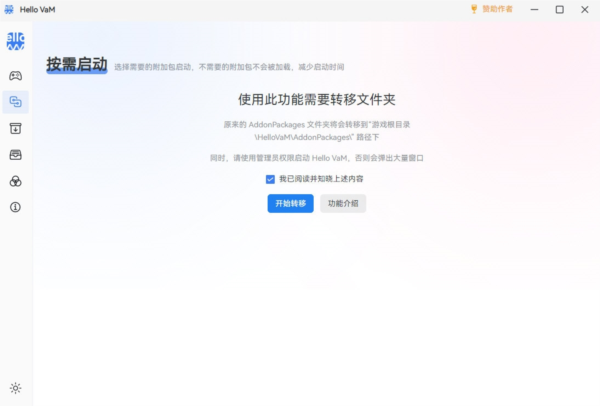Click the 按需启动 page heading
Image resolution: width=600 pixels, height=406 pixels.
(76, 64)
